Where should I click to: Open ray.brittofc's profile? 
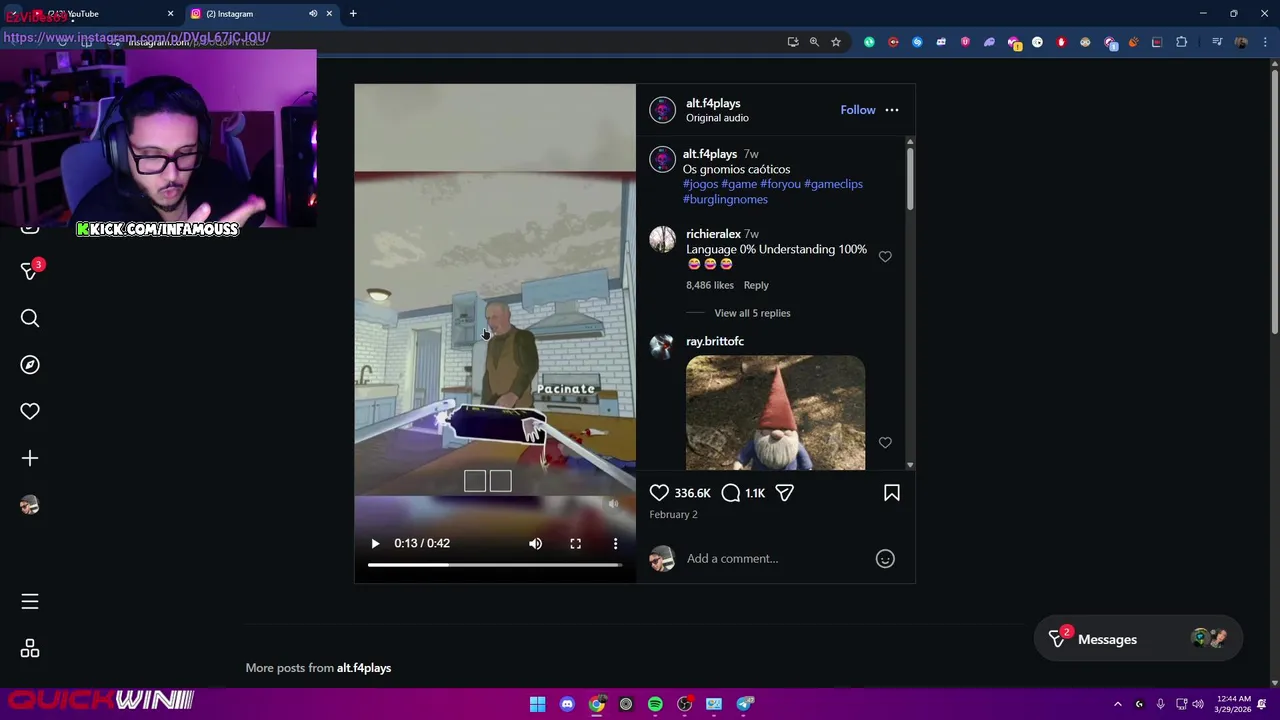click(x=715, y=341)
